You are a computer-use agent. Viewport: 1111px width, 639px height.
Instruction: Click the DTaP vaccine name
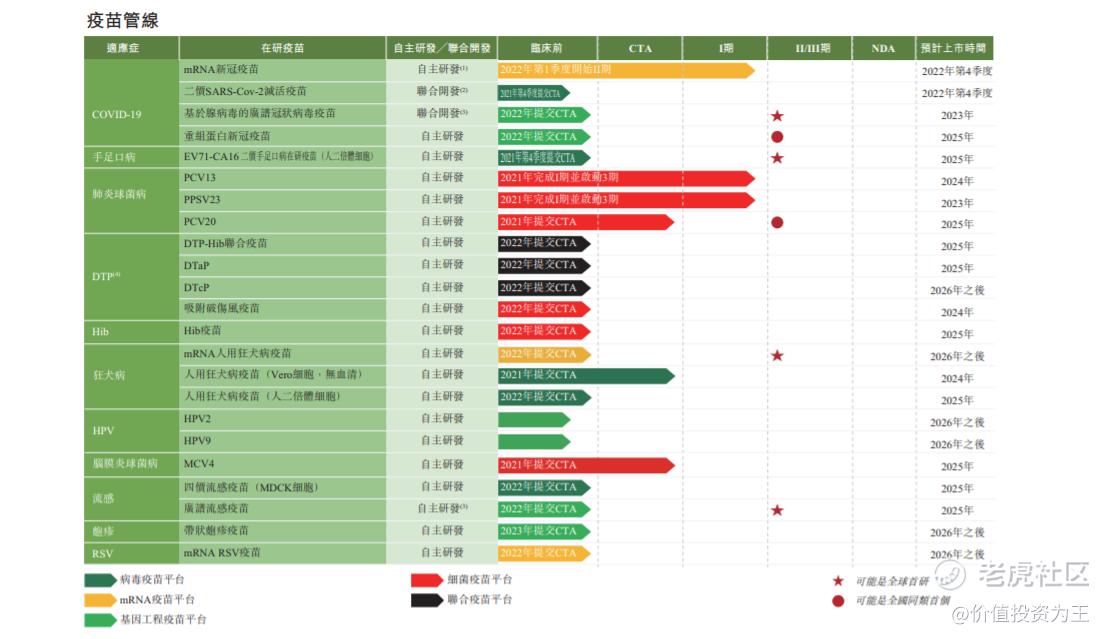196,266
